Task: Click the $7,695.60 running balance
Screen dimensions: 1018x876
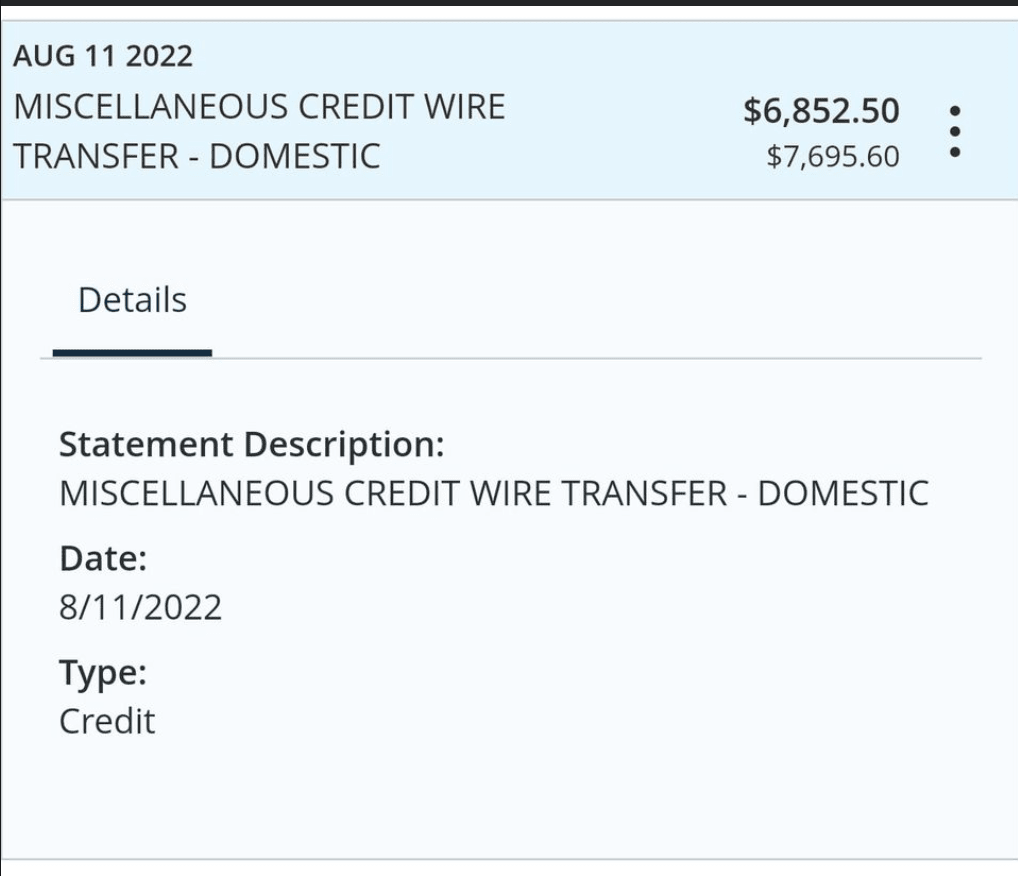Action: point(833,156)
